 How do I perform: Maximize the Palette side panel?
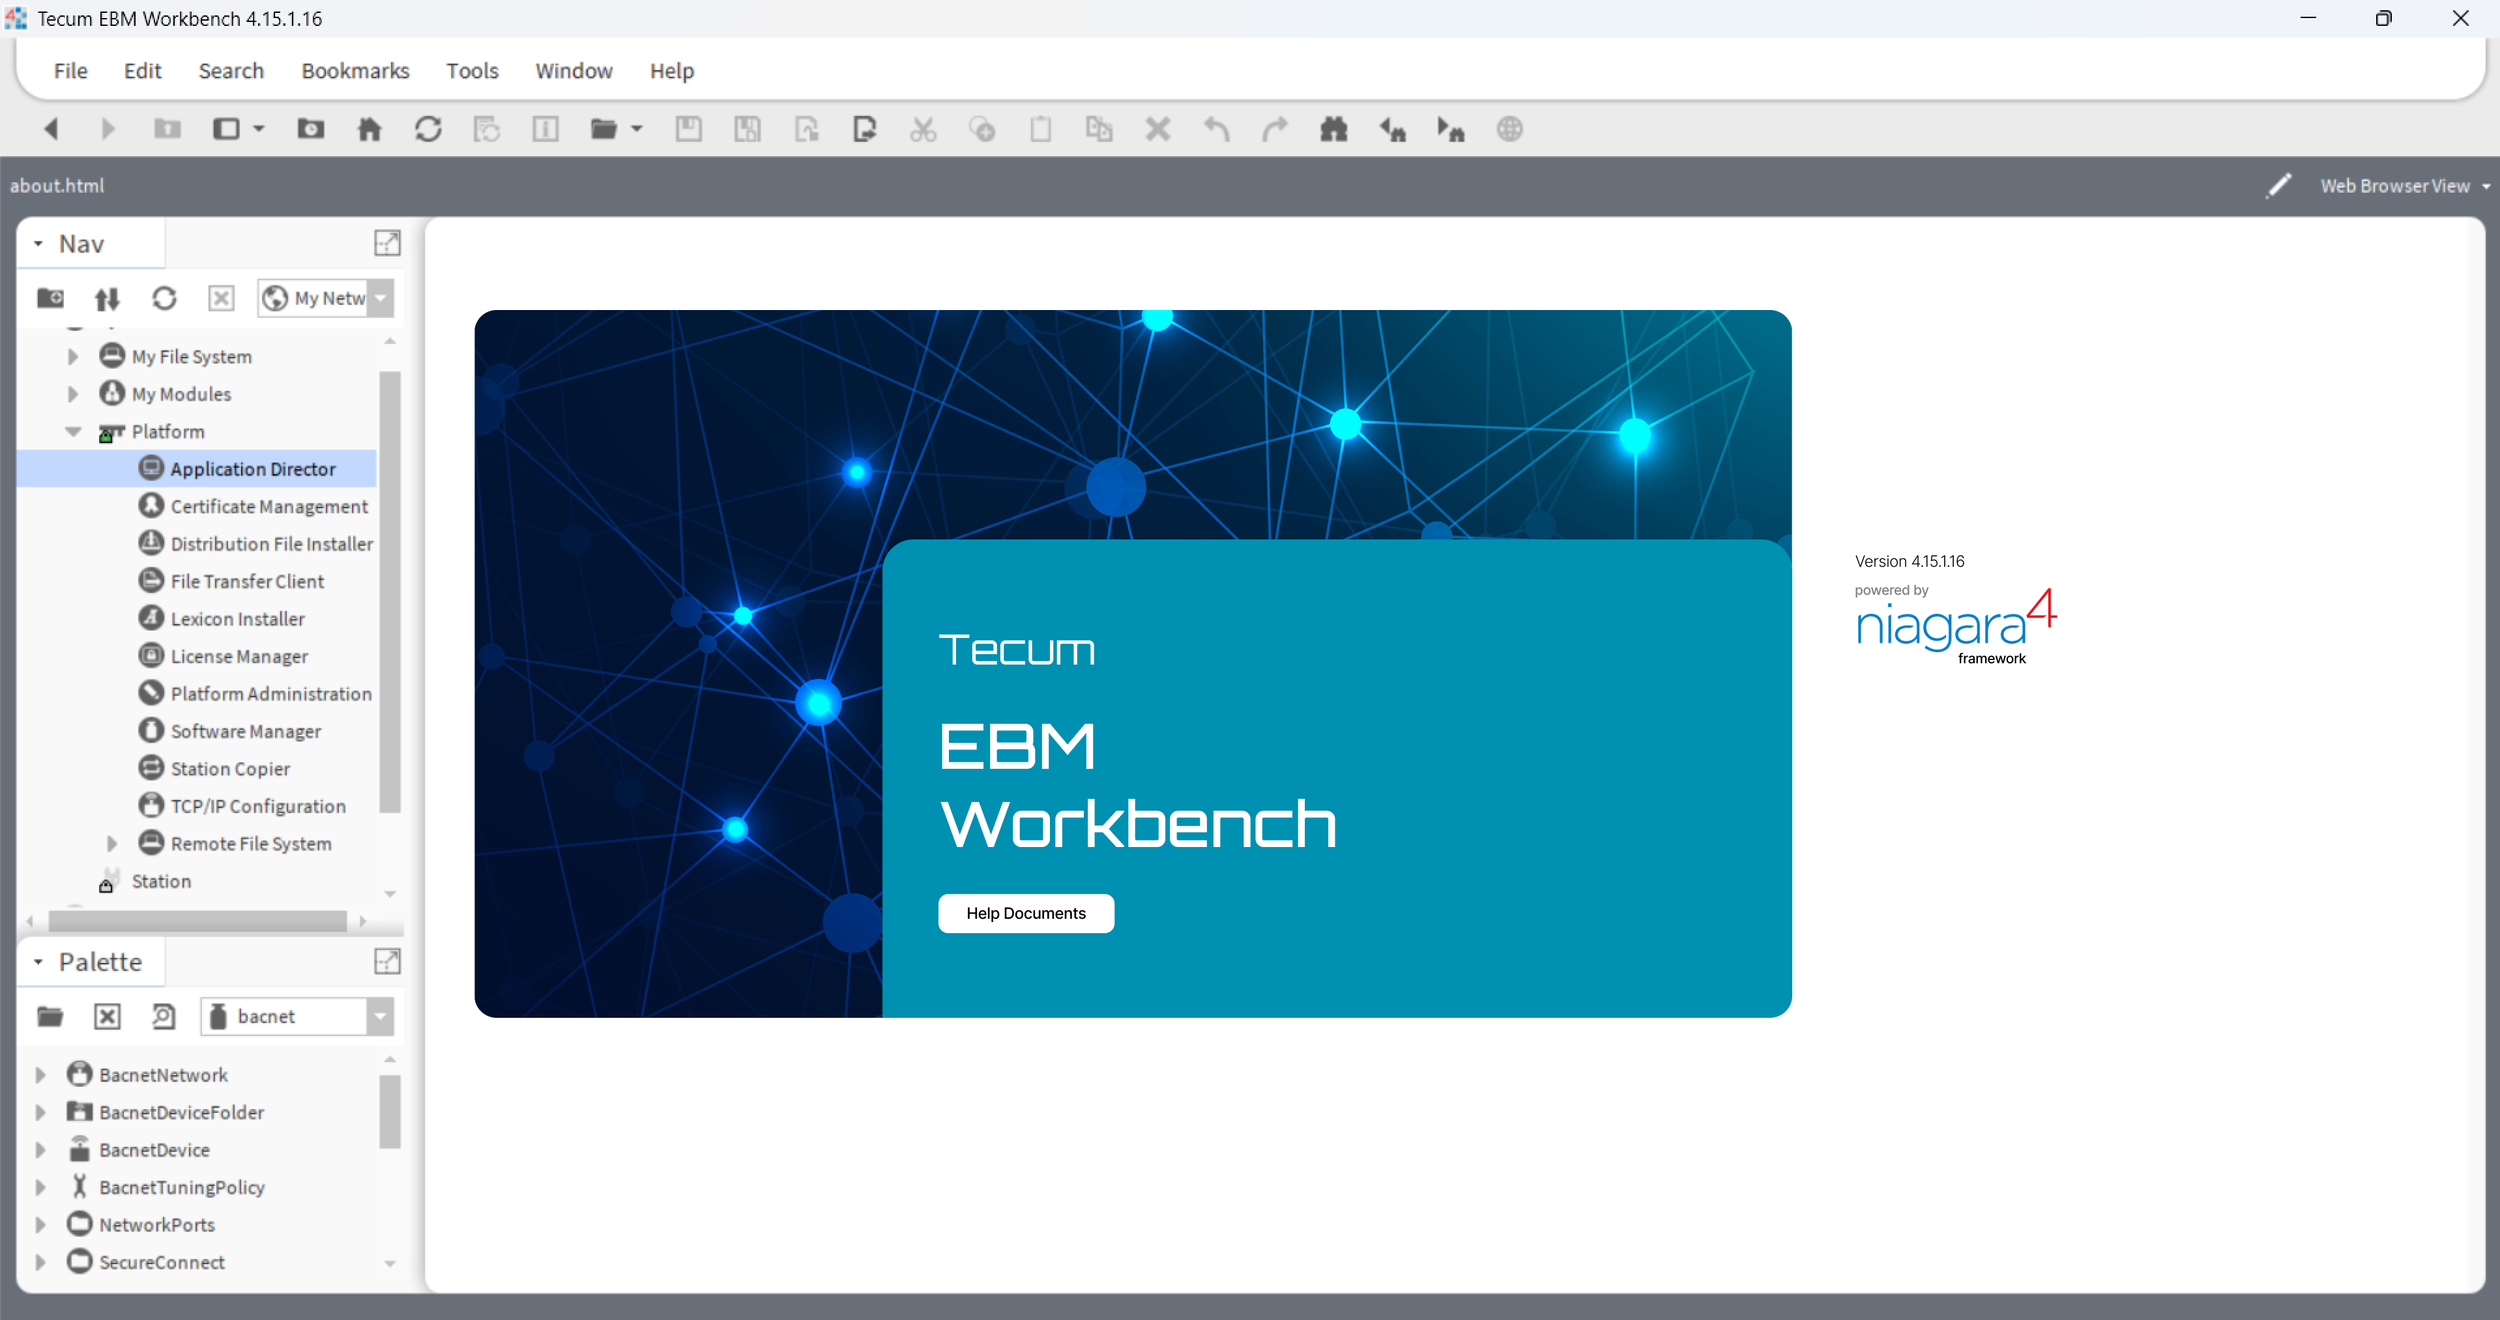click(x=387, y=961)
